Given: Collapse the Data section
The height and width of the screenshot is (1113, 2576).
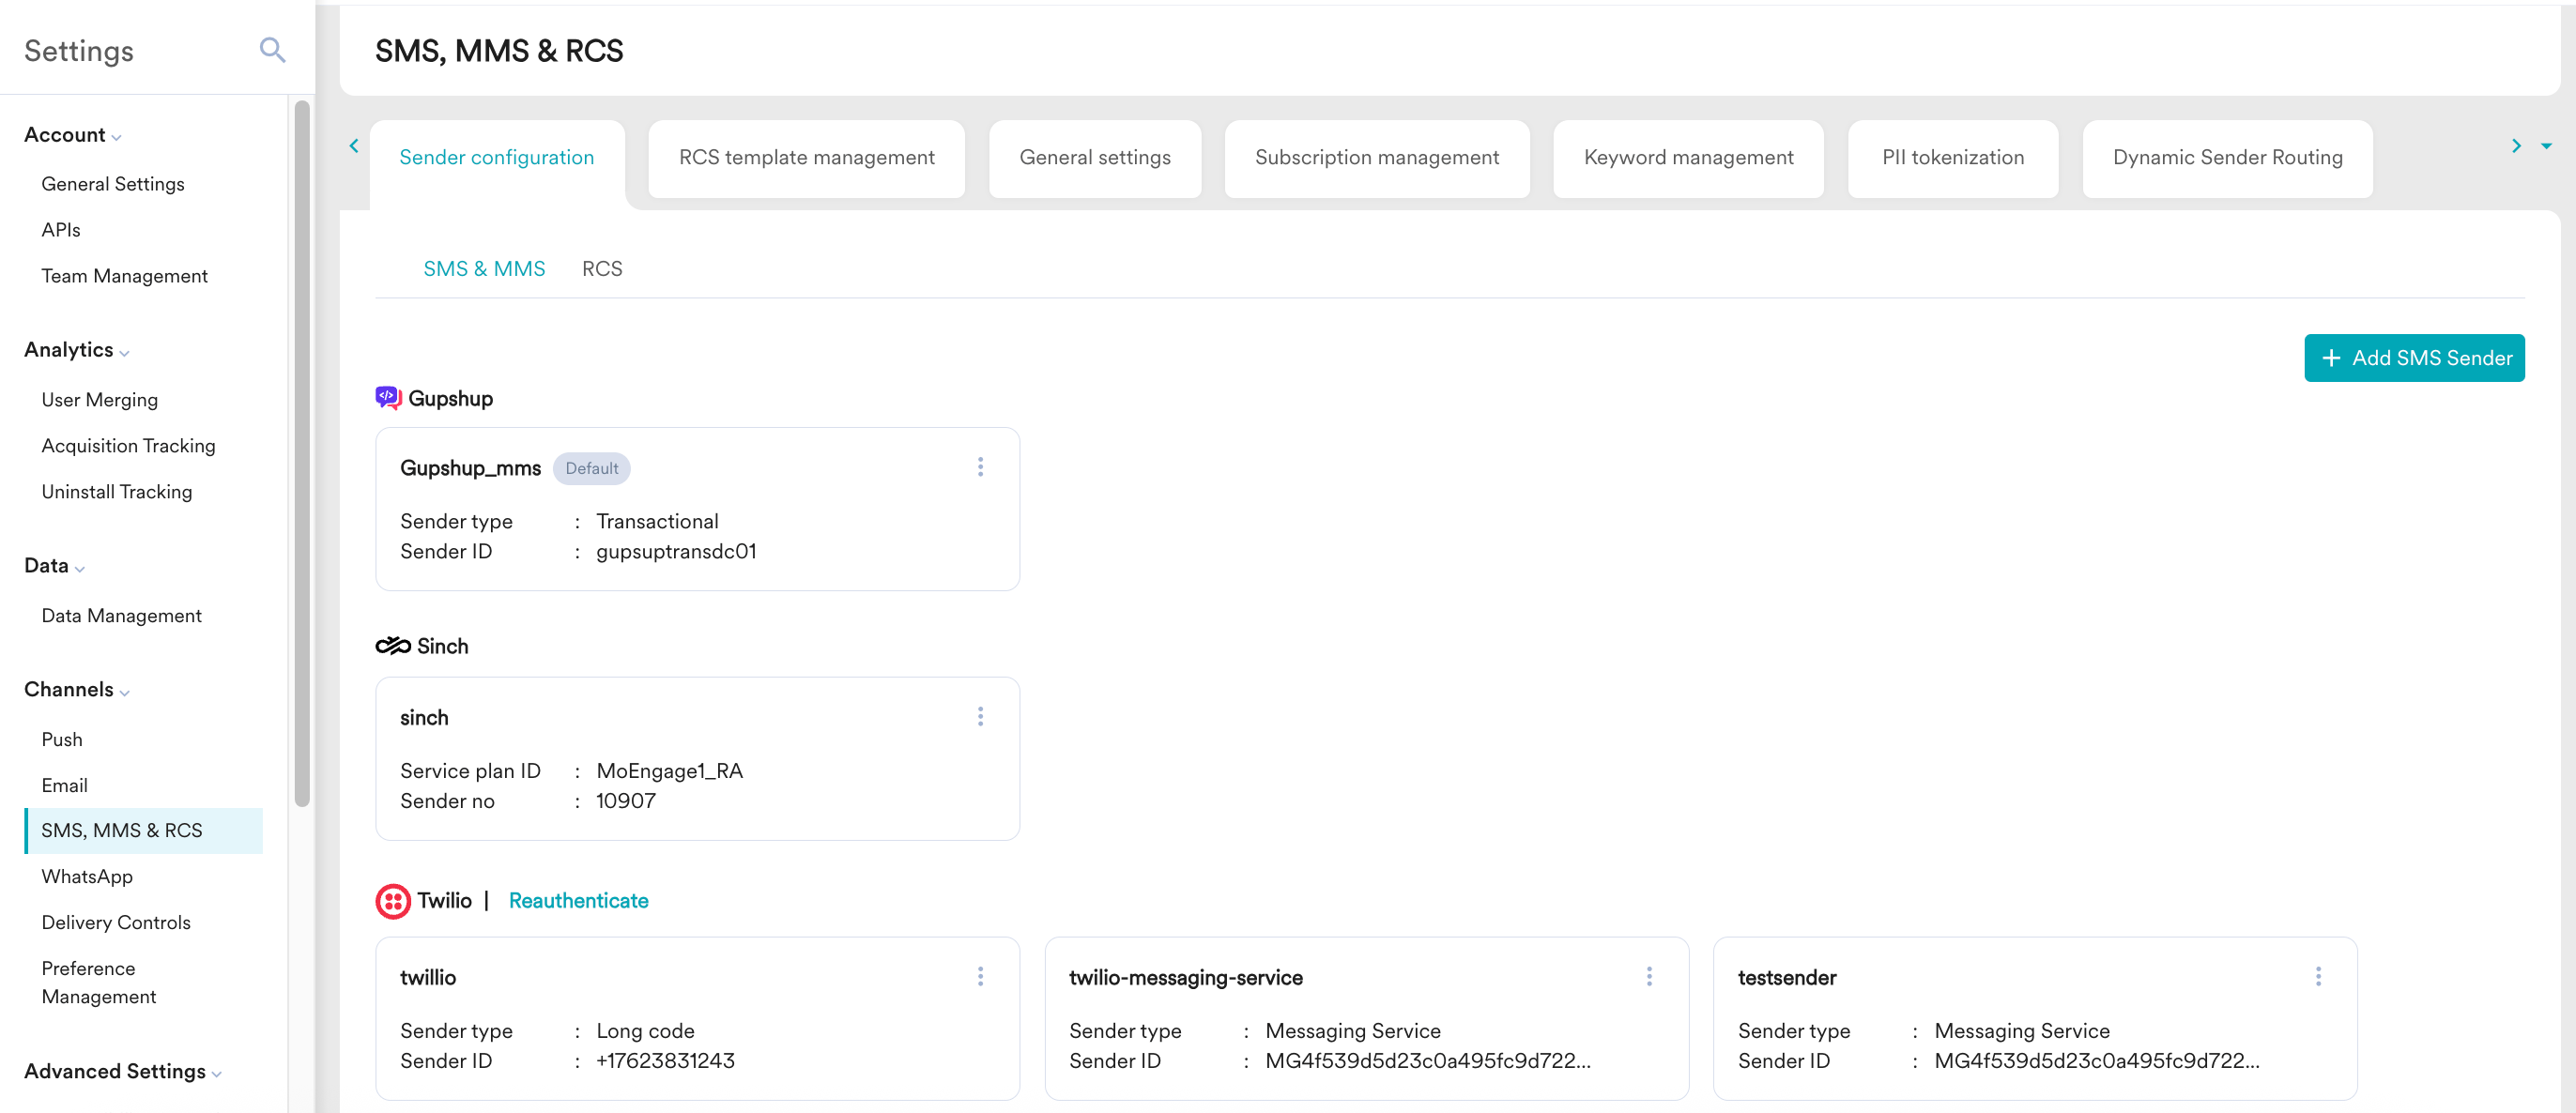Looking at the screenshot, I should pyautogui.click(x=54, y=566).
